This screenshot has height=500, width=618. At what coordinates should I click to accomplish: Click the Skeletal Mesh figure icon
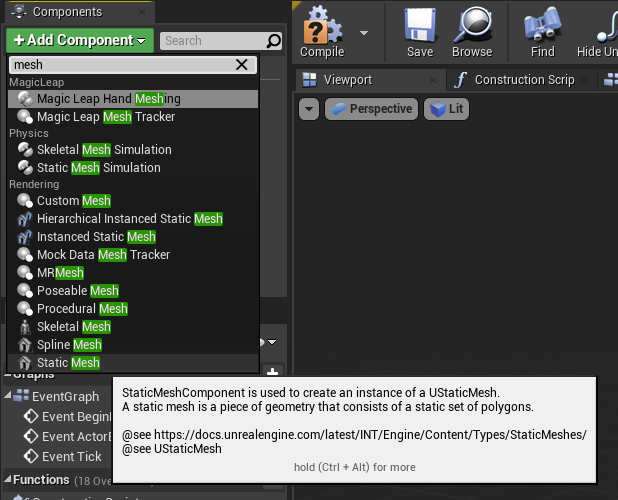coord(25,327)
